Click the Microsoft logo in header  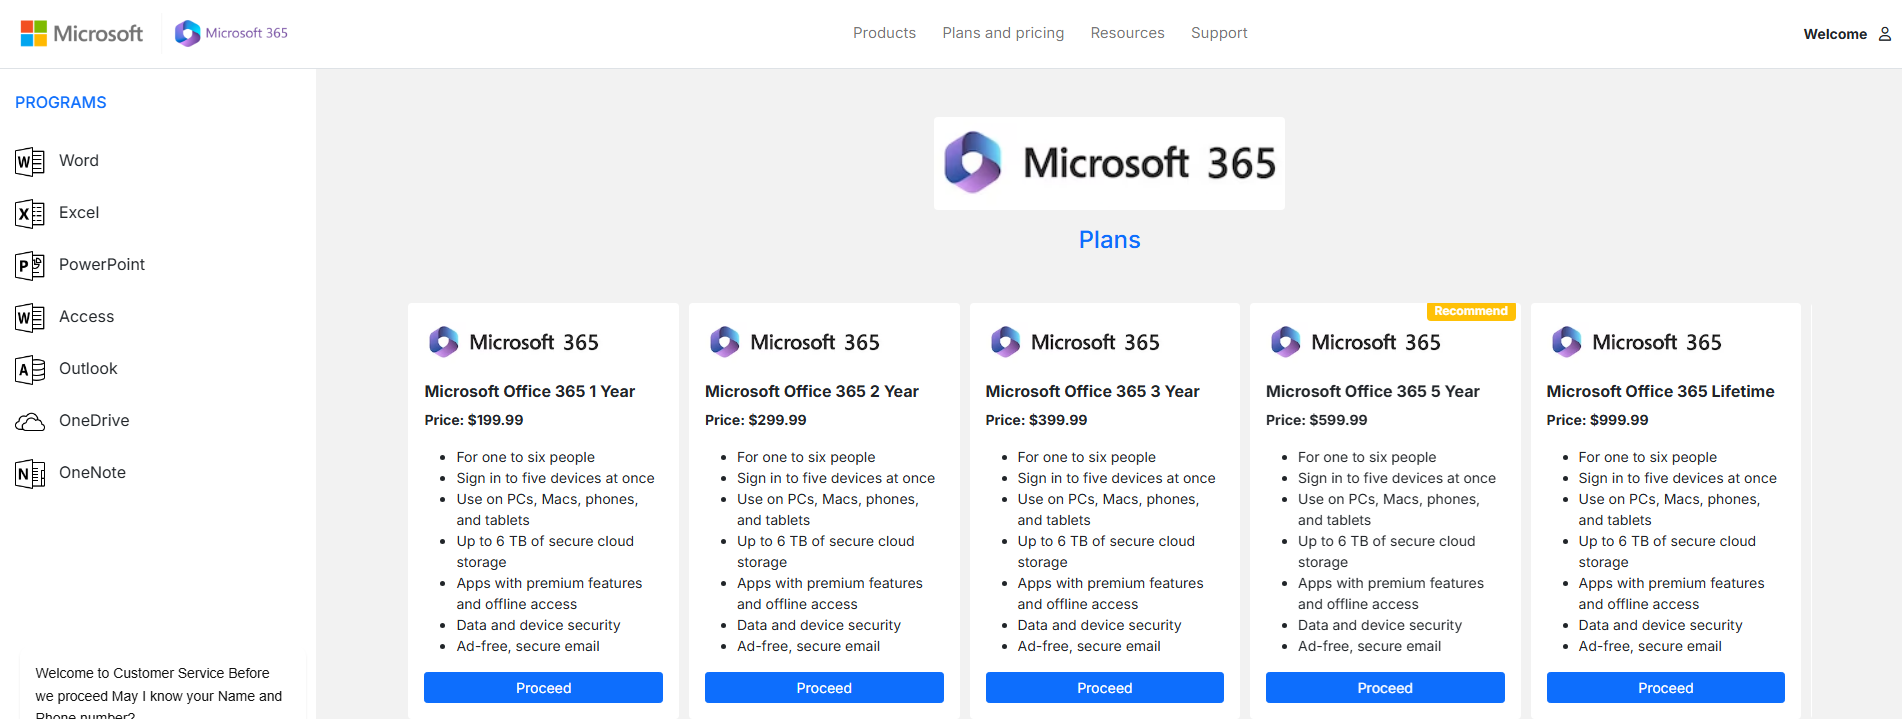click(x=82, y=33)
